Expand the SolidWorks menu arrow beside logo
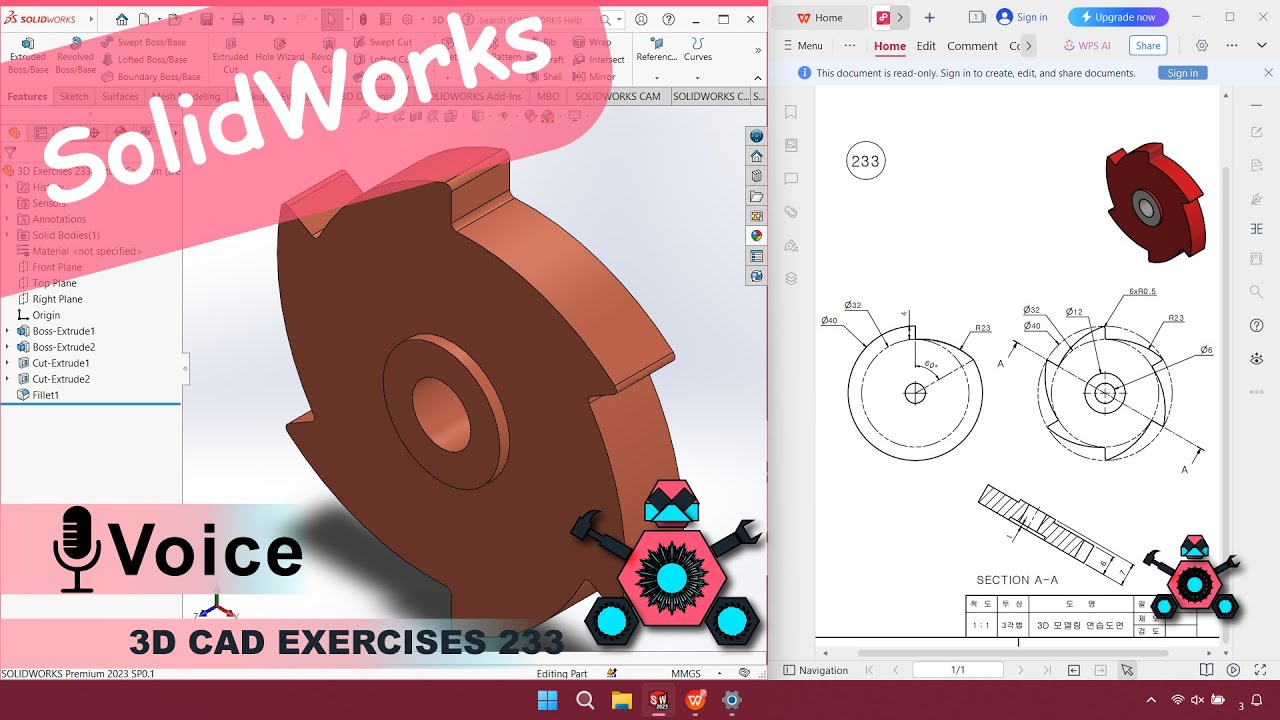 point(92,19)
